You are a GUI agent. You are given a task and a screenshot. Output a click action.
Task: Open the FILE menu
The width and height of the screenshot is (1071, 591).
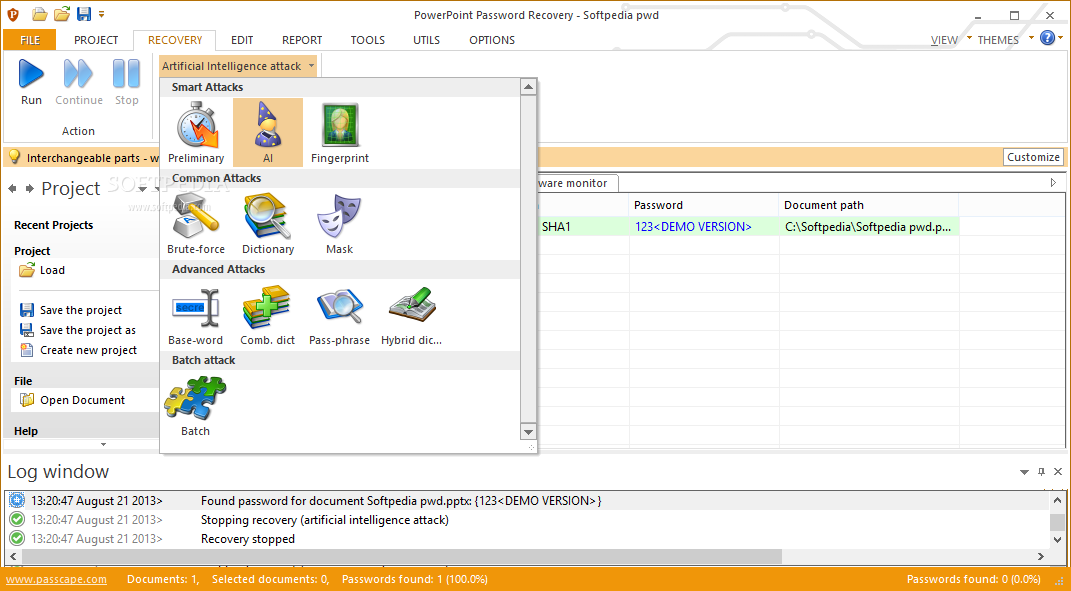pyautogui.click(x=30, y=40)
